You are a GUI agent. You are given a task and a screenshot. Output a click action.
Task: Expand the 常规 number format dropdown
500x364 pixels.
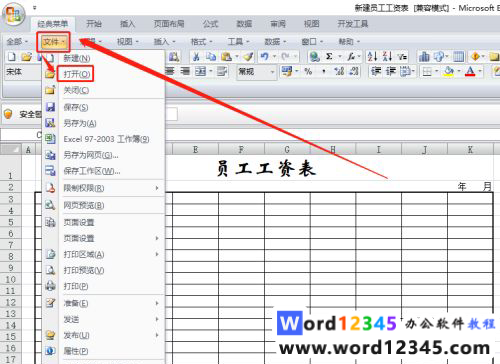pyautogui.click(x=272, y=72)
